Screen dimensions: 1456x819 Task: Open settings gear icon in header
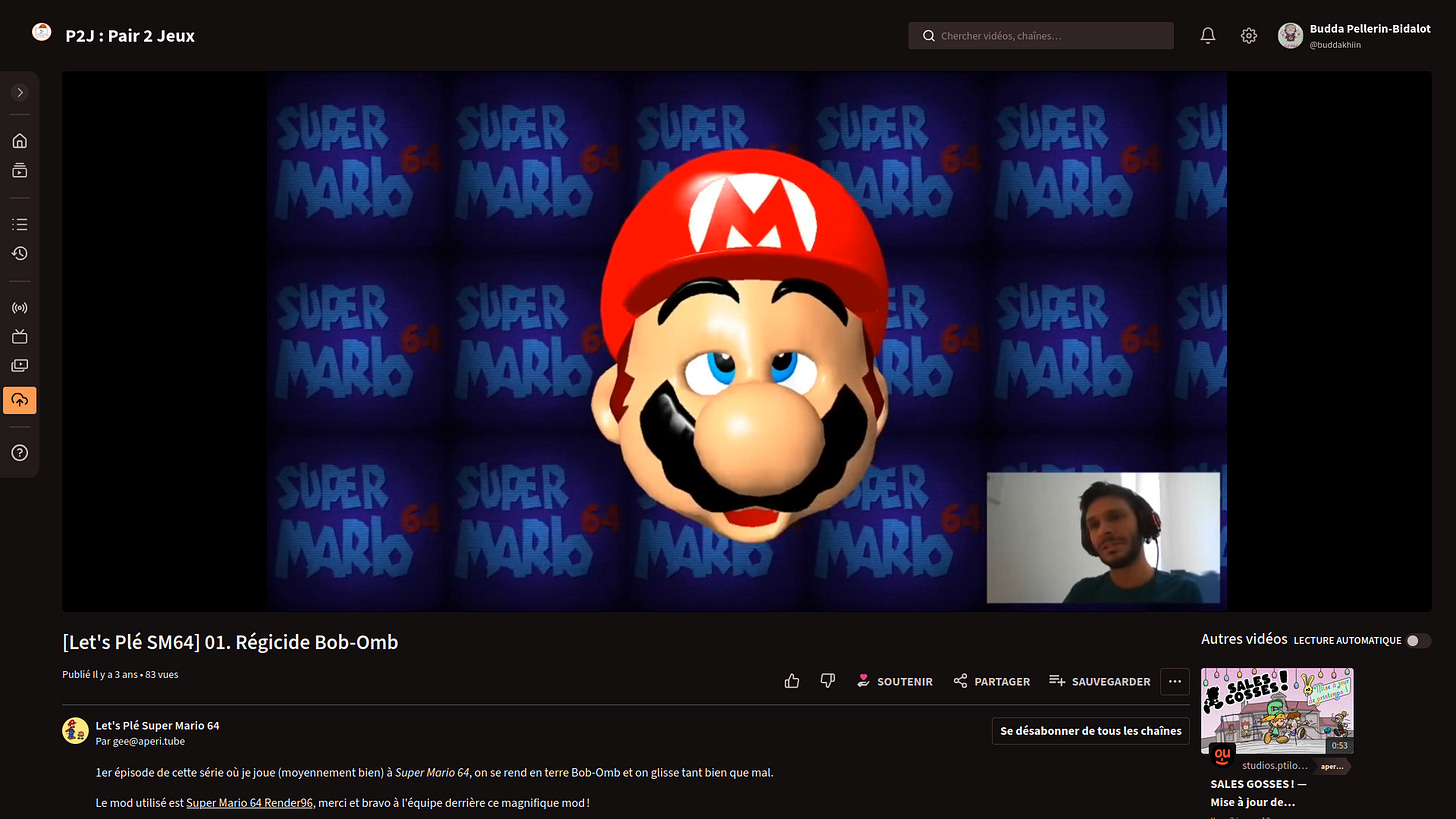1249,36
